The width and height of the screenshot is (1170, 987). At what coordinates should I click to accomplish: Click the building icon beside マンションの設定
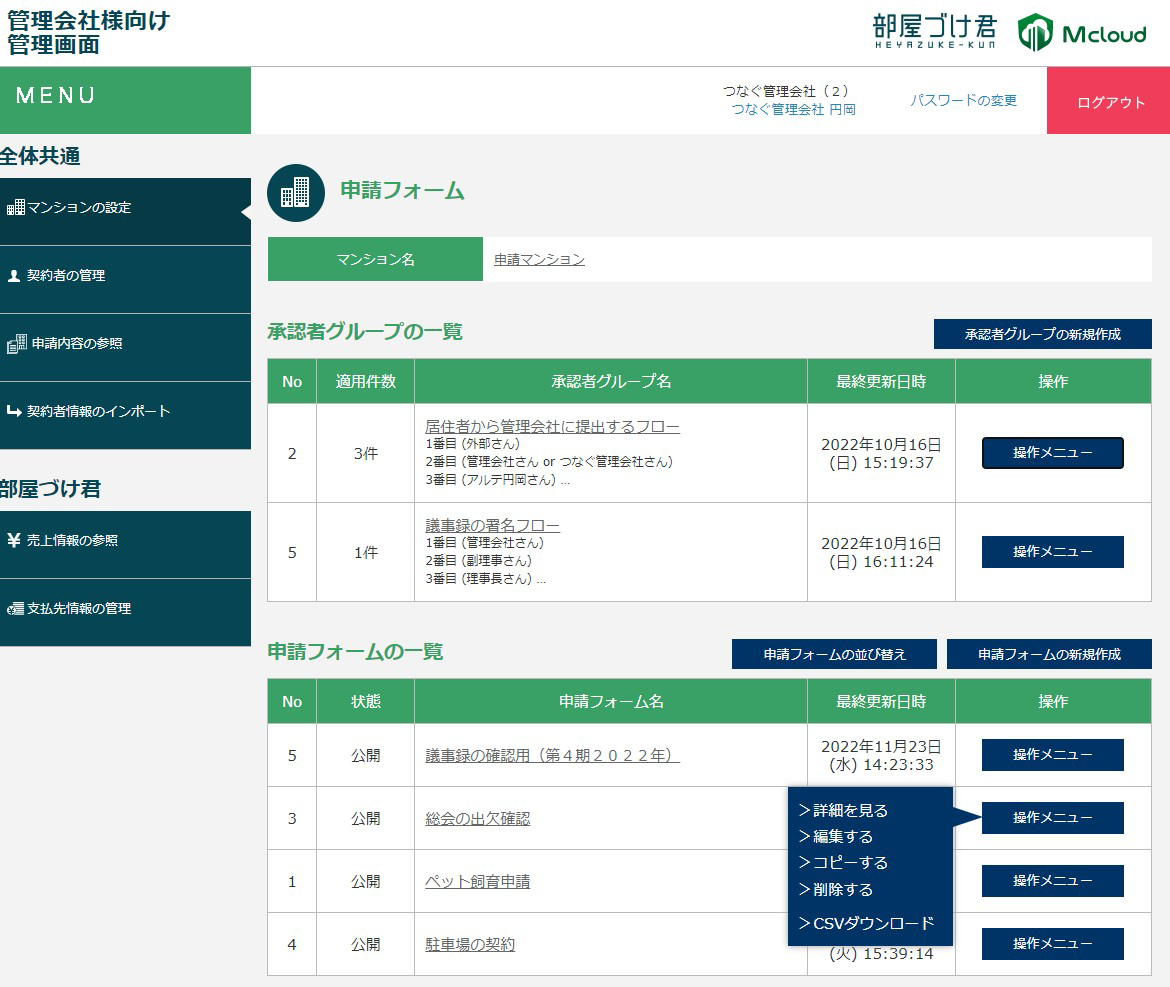(15, 208)
